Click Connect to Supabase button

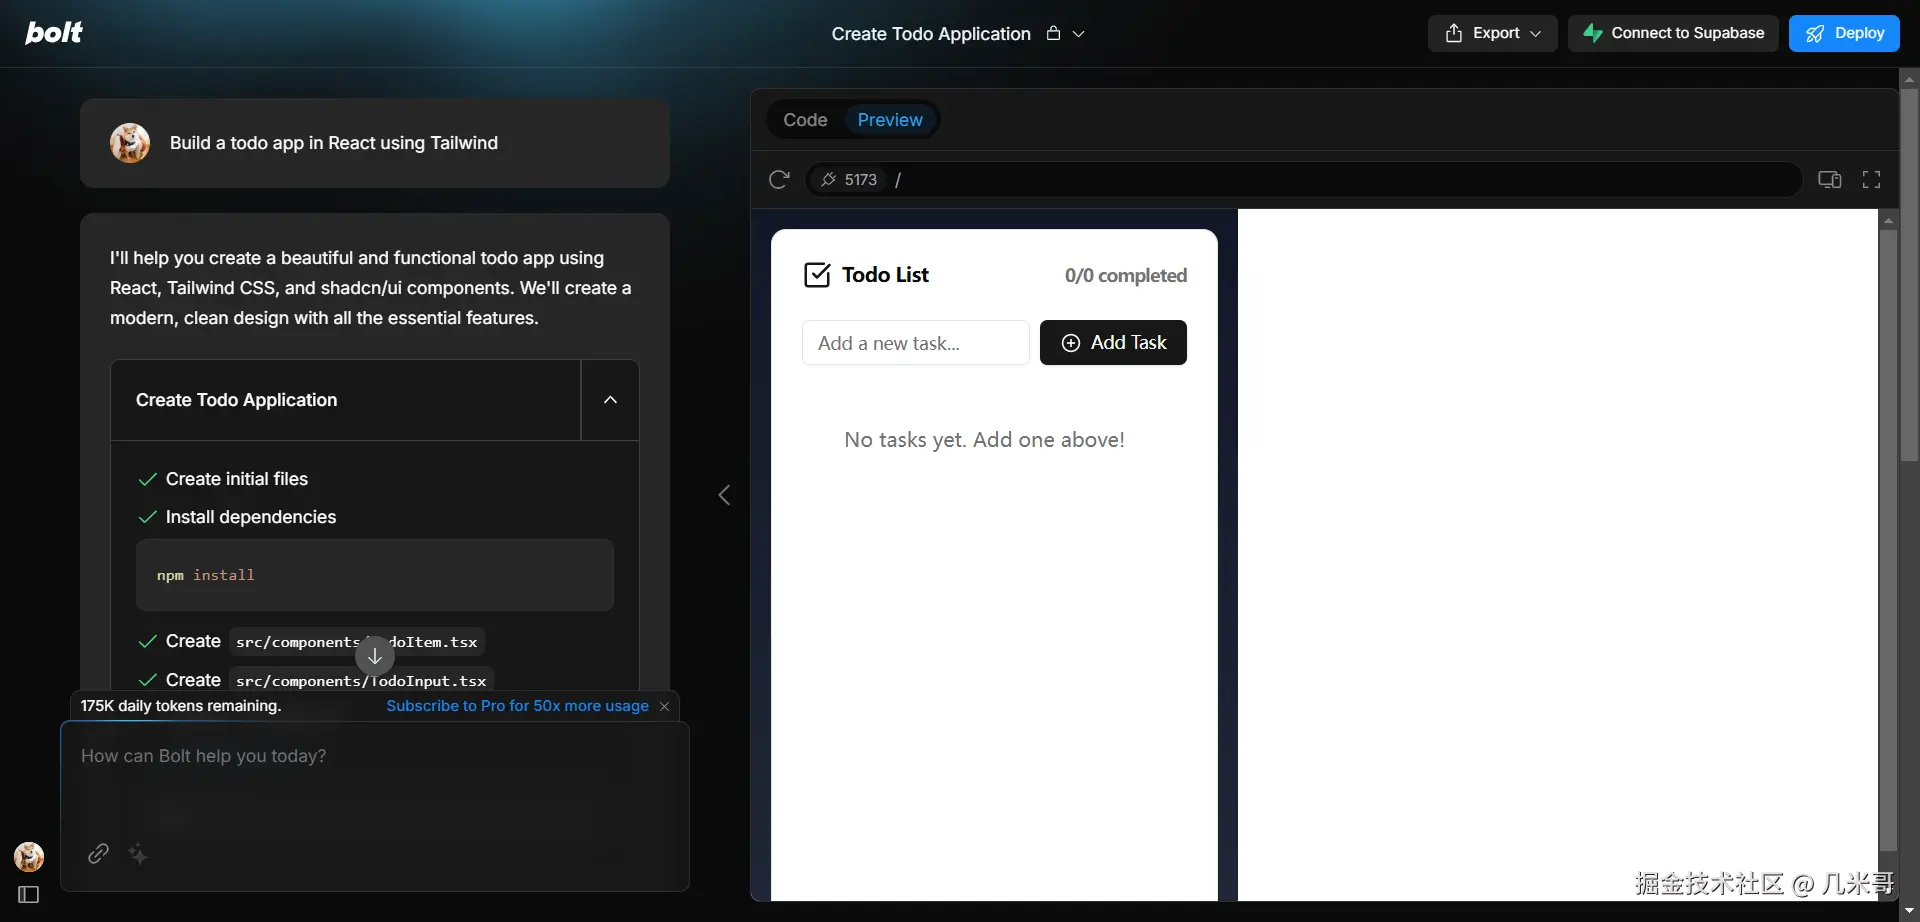pyautogui.click(x=1673, y=33)
